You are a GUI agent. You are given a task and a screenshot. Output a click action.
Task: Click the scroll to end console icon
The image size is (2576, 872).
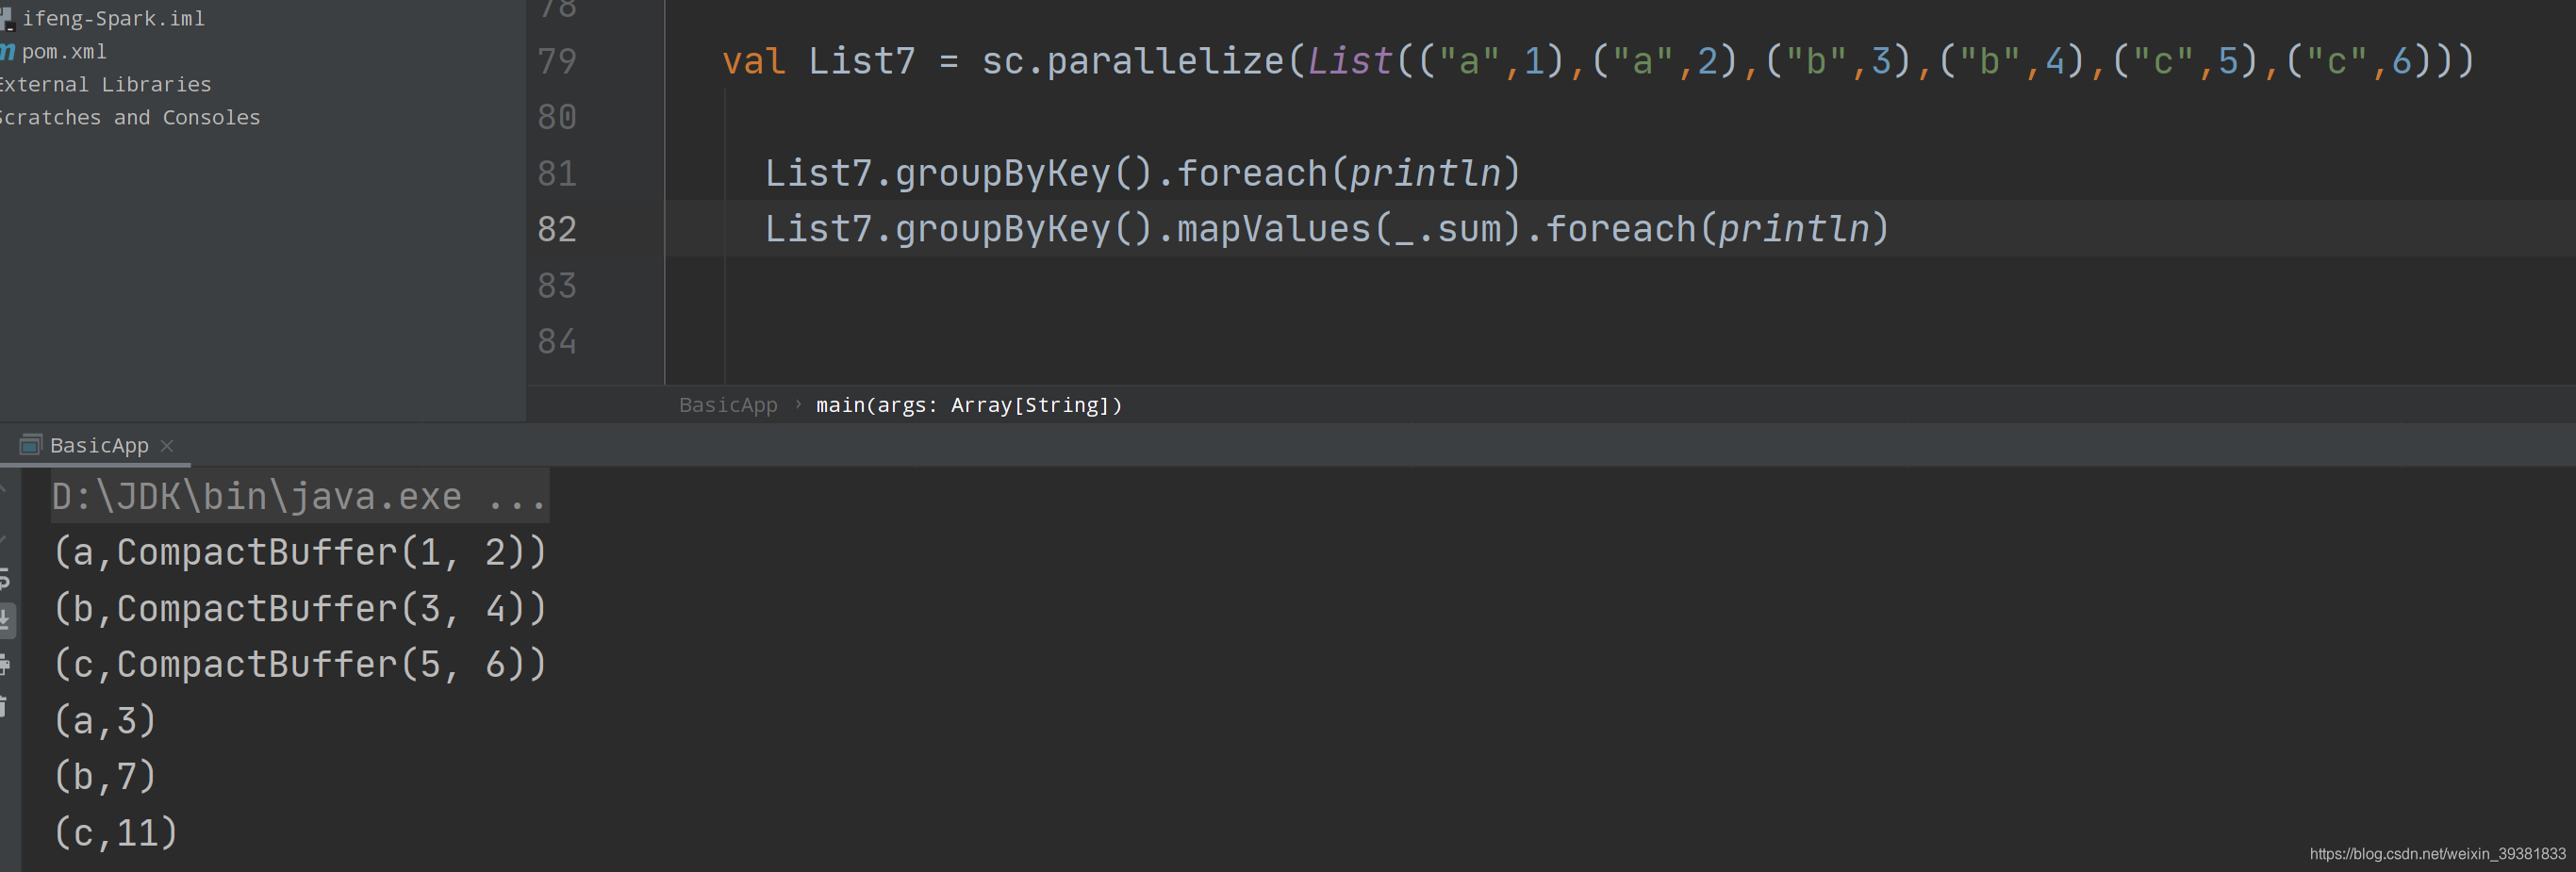pyautogui.click(x=5, y=619)
